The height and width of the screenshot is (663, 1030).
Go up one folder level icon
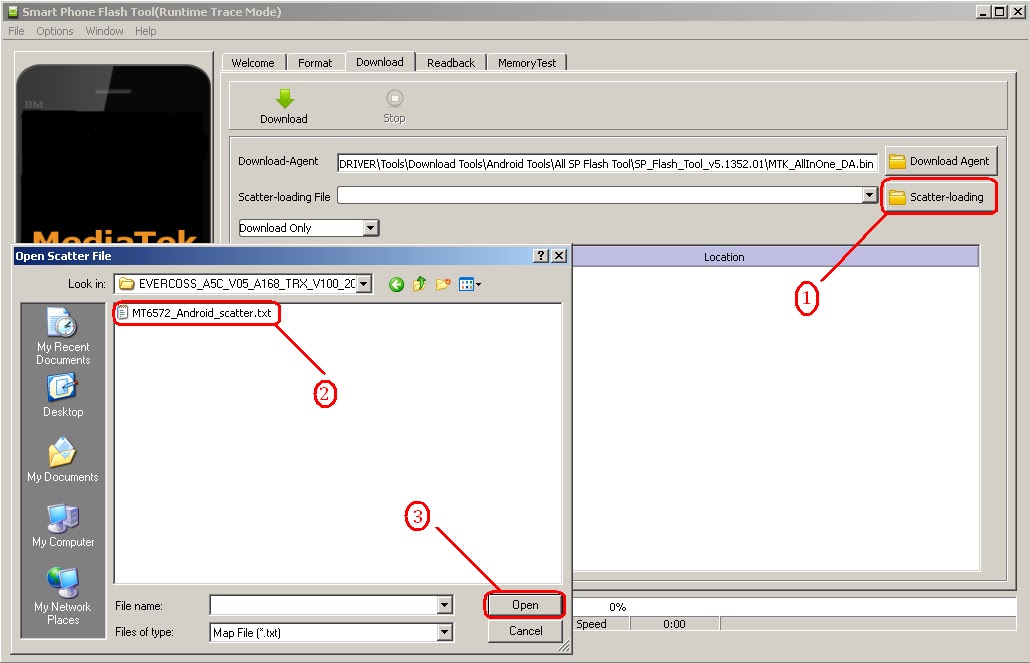coord(419,284)
